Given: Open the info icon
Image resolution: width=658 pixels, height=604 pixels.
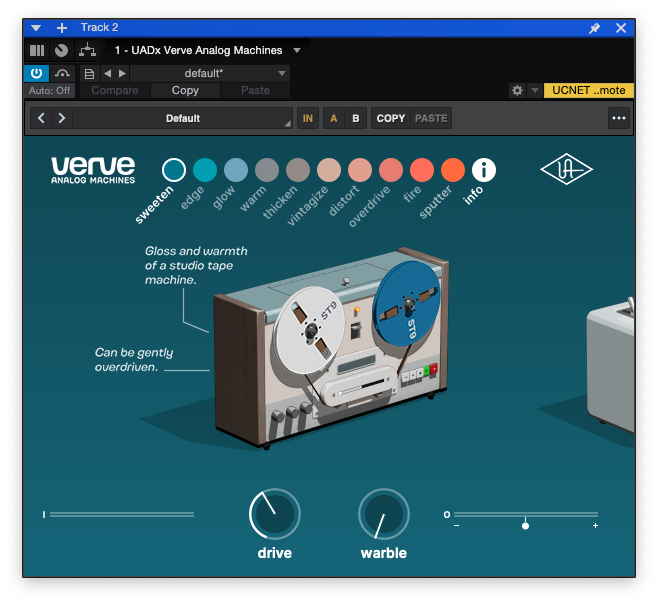Looking at the screenshot, I should 484,170.
